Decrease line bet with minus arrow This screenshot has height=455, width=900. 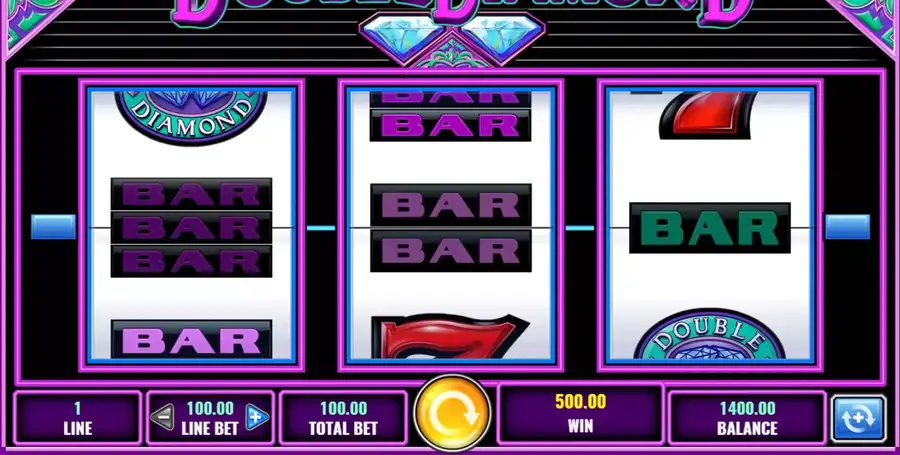pyautogui.click(x=162, y=417)
